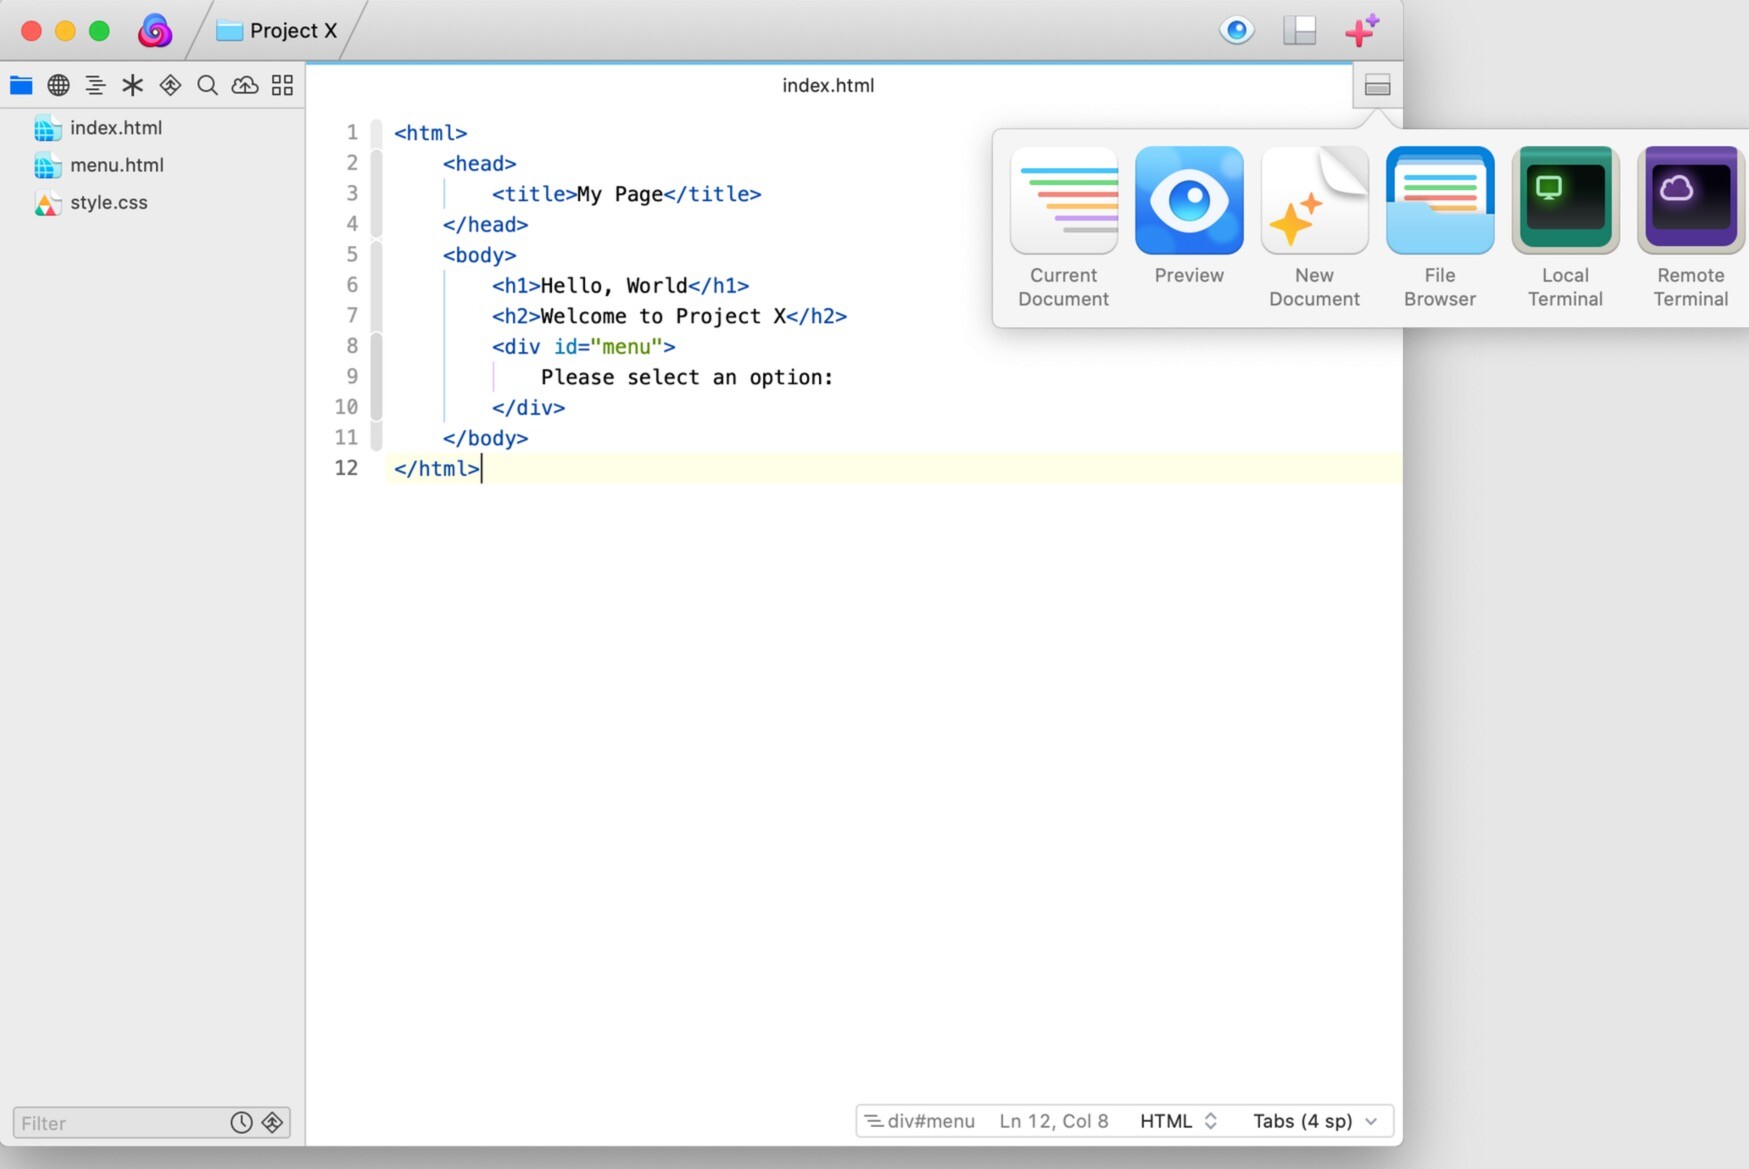The image size is (1749, 1169).
Task: Show the Symbols list sidebar icon
Action: [x=96, y=85]
